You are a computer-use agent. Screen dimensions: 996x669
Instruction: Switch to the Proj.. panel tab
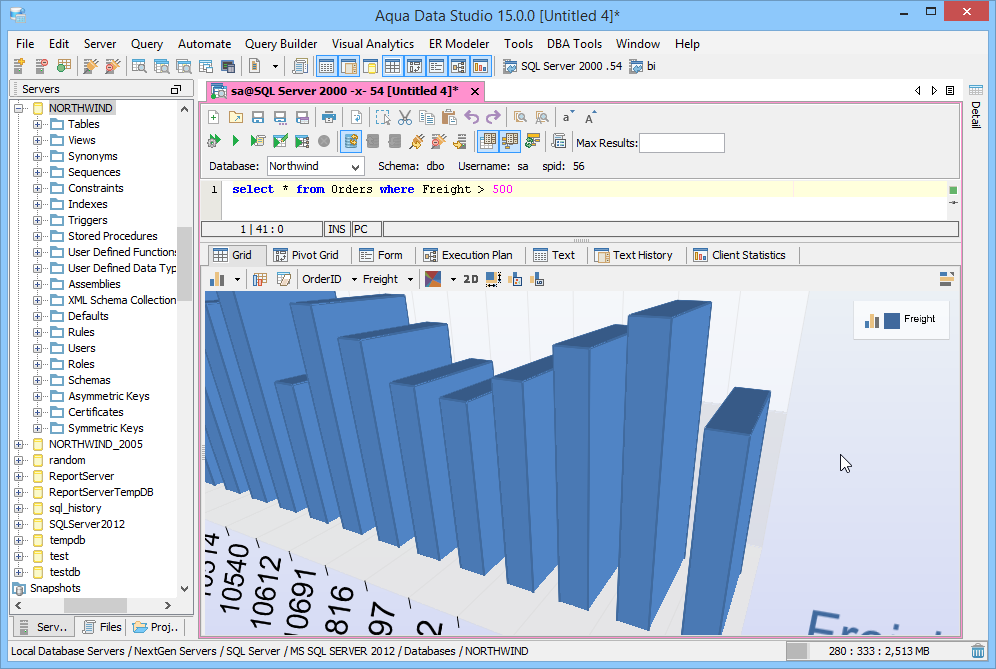(156, 627)
